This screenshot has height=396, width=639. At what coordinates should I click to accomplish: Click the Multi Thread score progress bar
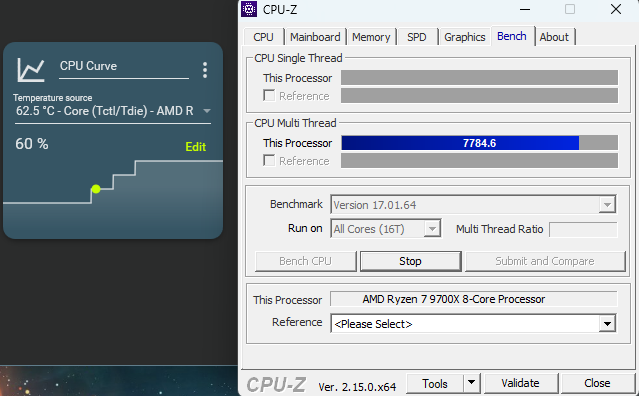[x=479, y=143]
